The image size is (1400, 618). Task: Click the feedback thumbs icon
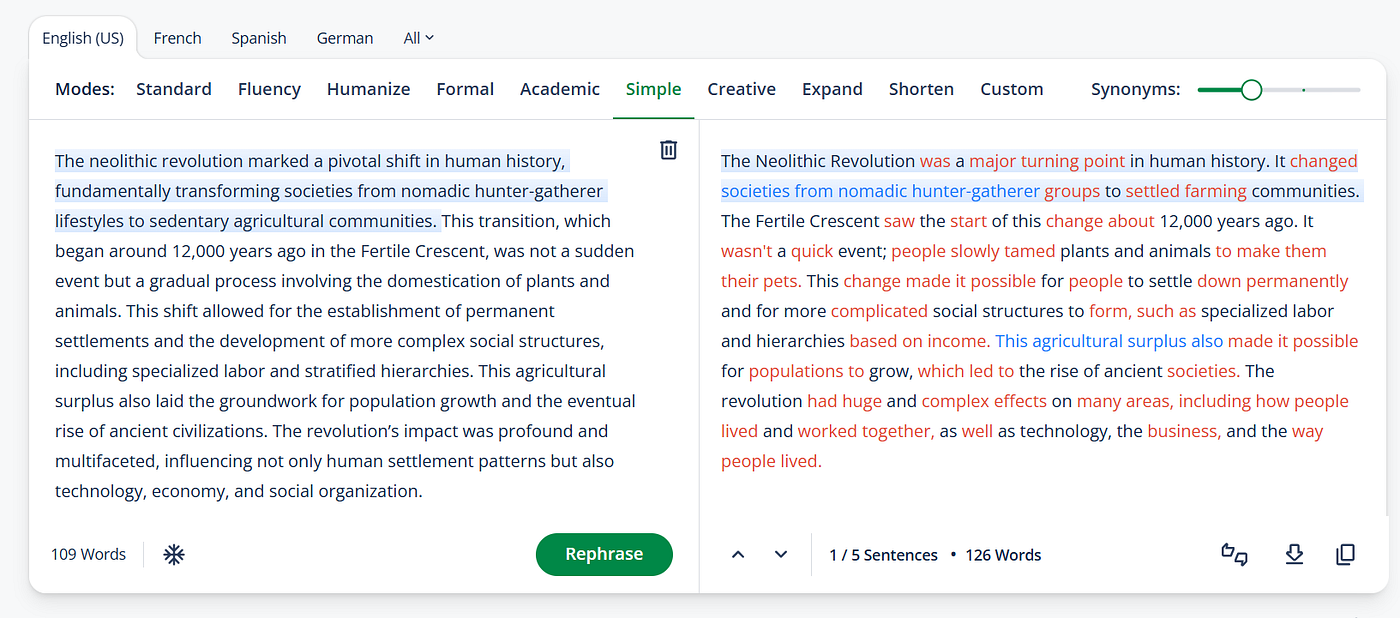[x=1234, y=554]
